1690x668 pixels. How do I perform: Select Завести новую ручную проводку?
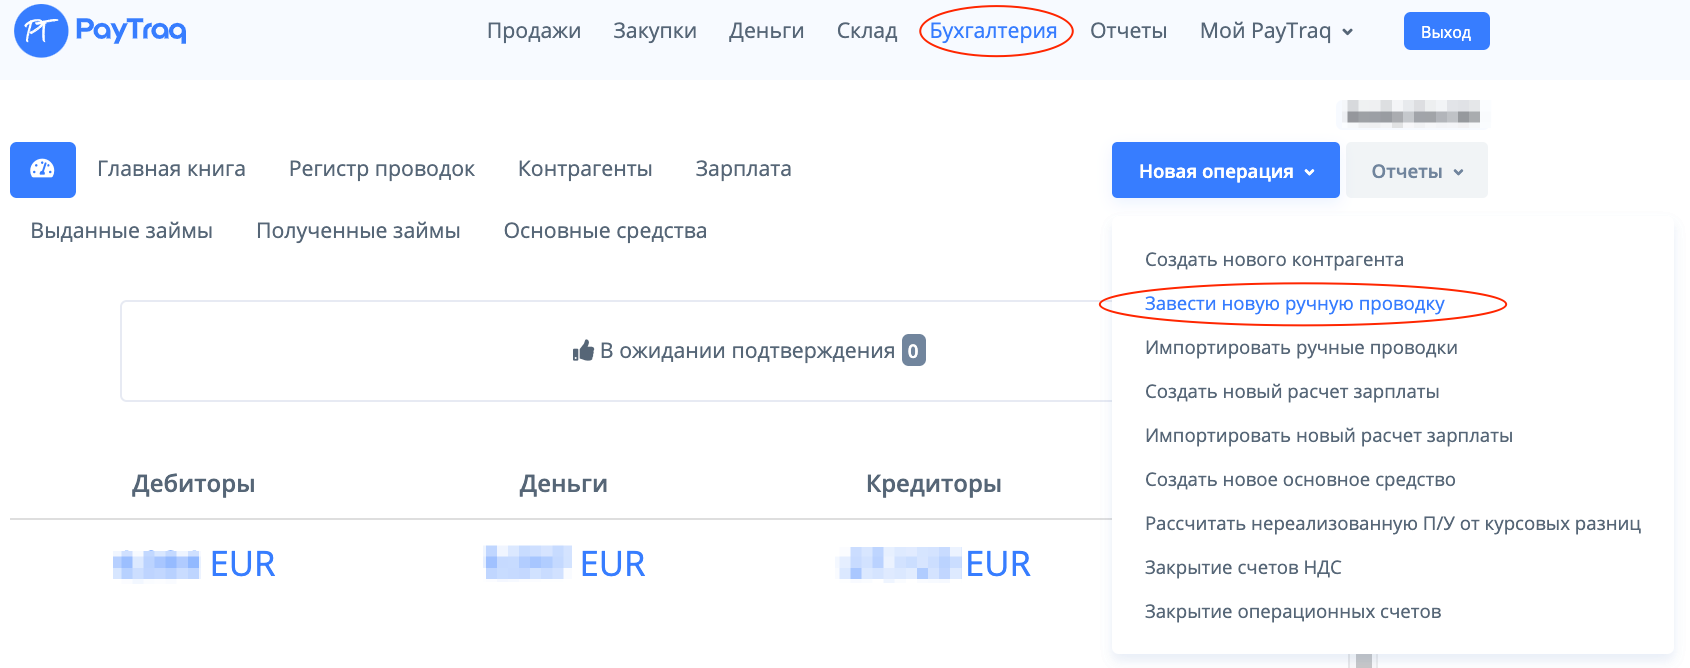point(1294,304)
